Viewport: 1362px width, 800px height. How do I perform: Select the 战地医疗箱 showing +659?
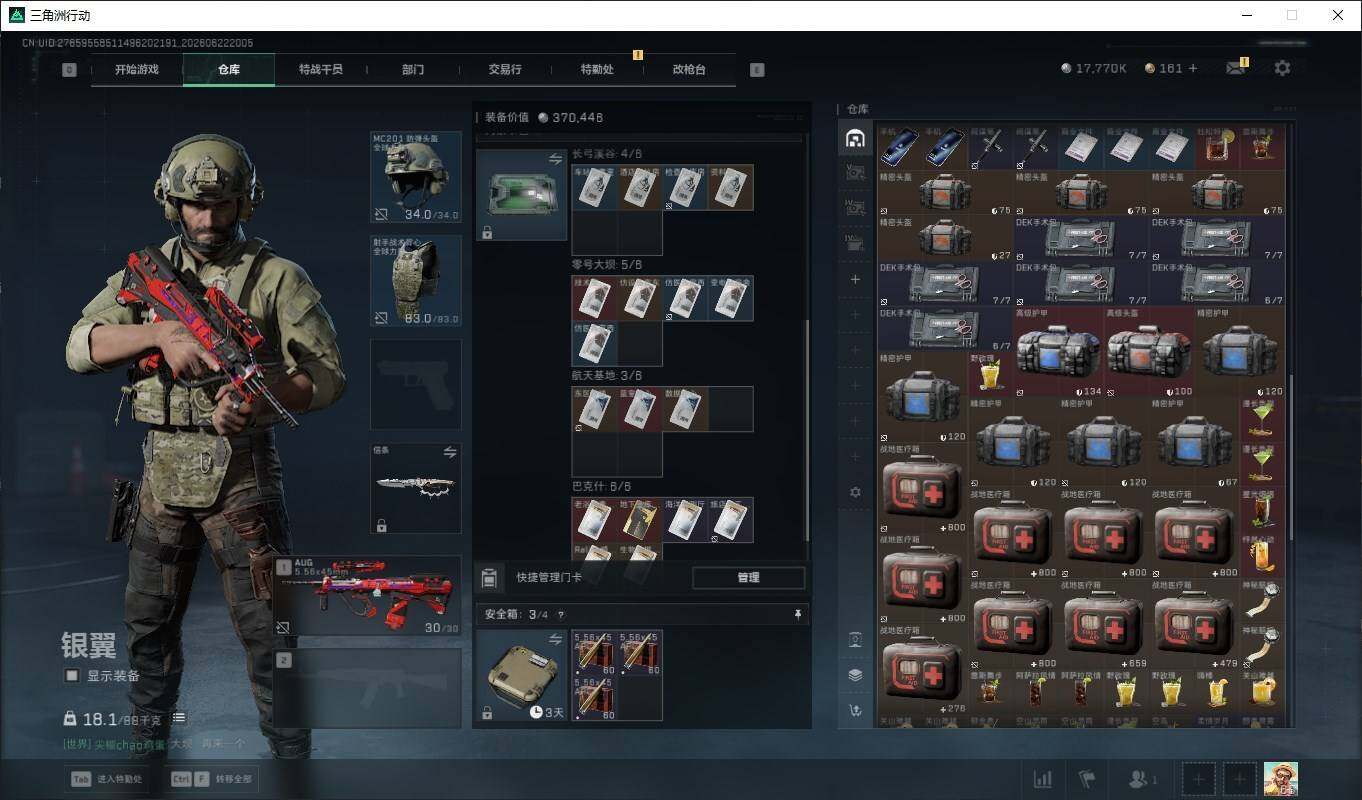1104,626
